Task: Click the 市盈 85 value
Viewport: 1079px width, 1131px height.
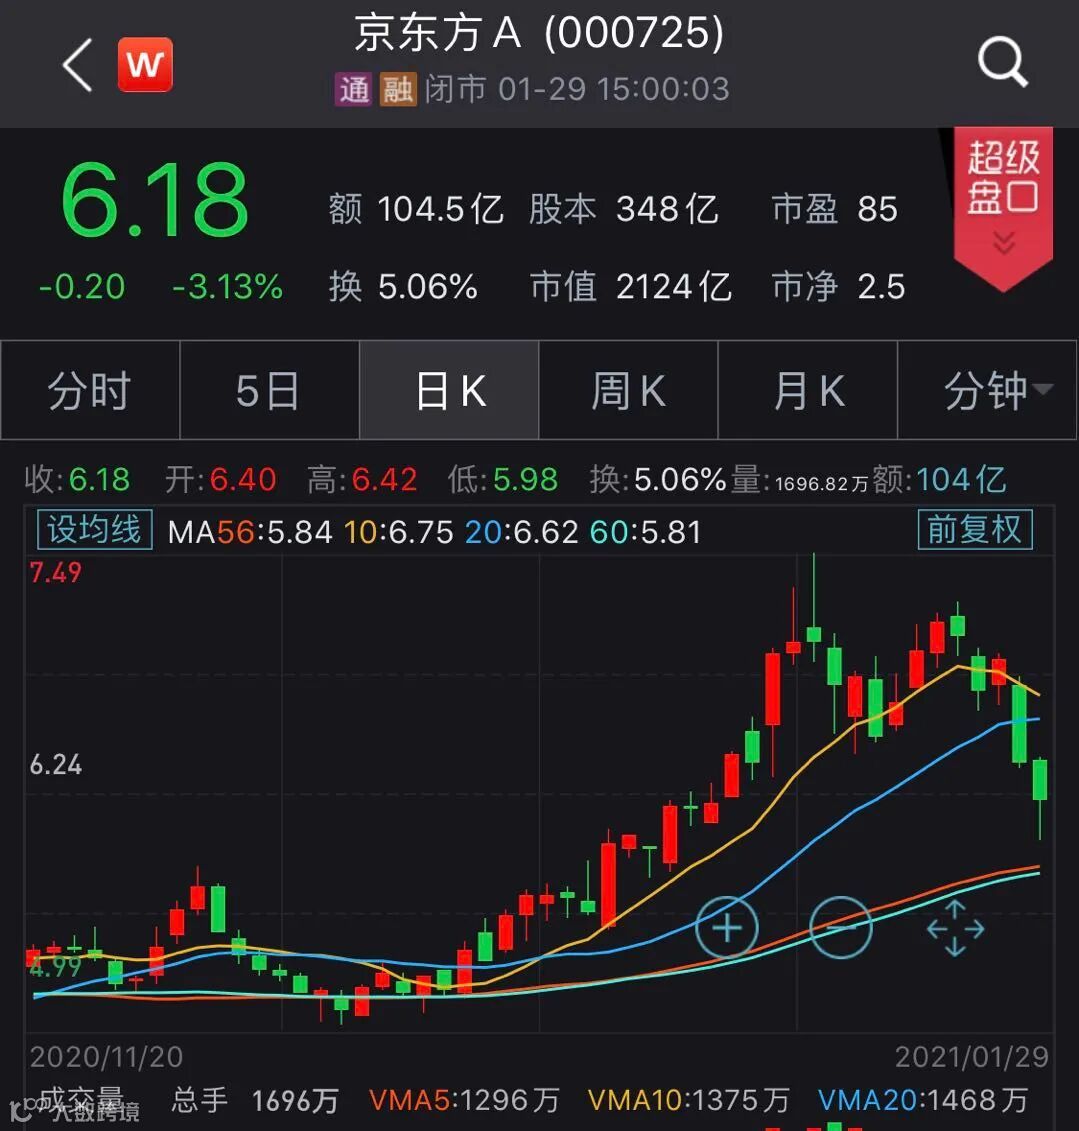Action: tap(834, 209)
